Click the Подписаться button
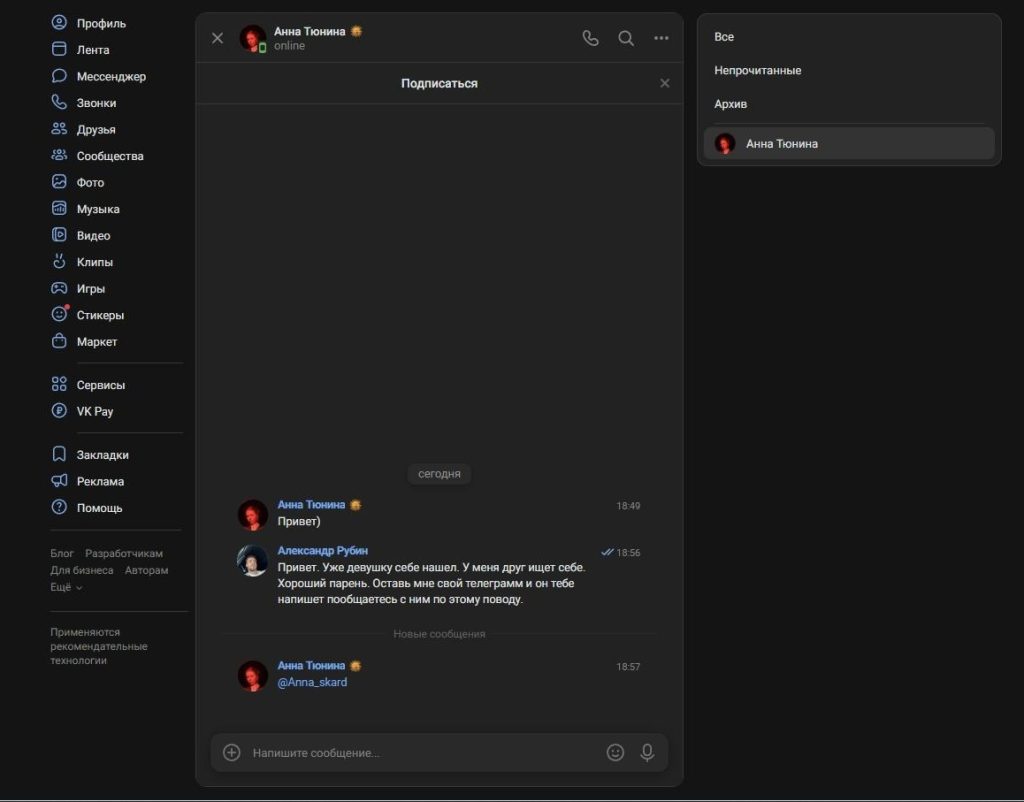 point(439,84)
